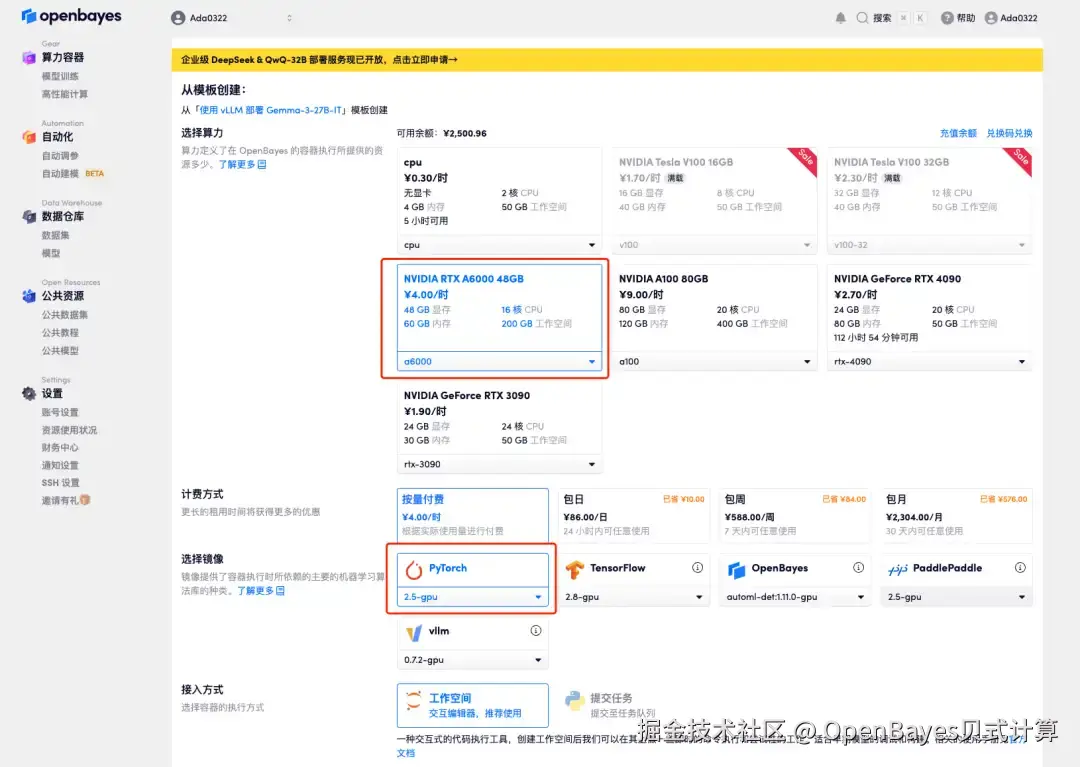The image size is (1080, 767).
Task: Click 文档 link at bottom
Action: pos(406,753)
